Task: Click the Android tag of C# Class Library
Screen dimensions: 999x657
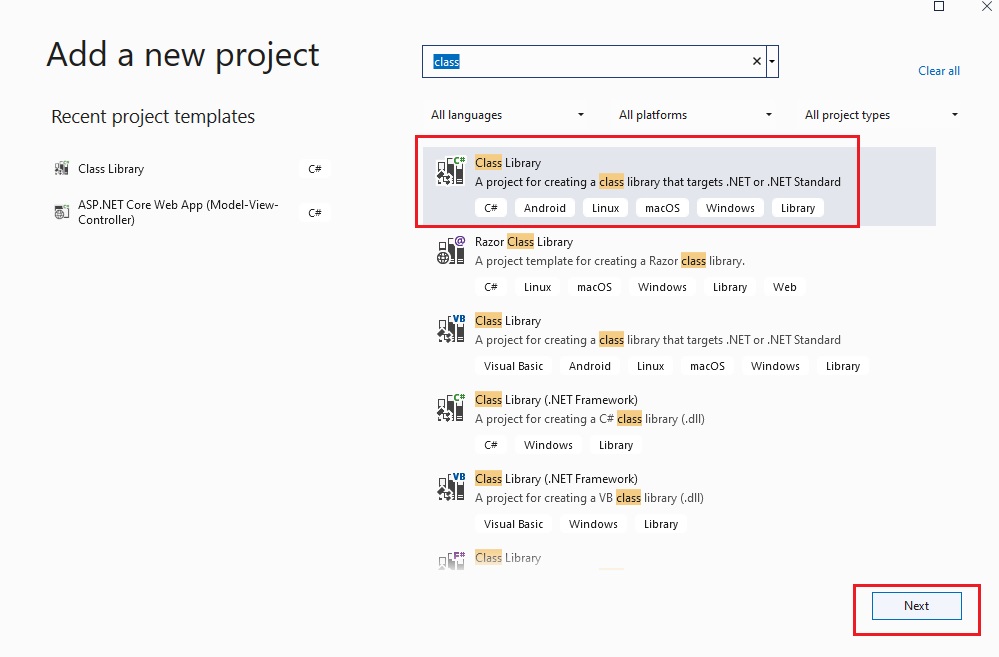Action: click(545, 208)
